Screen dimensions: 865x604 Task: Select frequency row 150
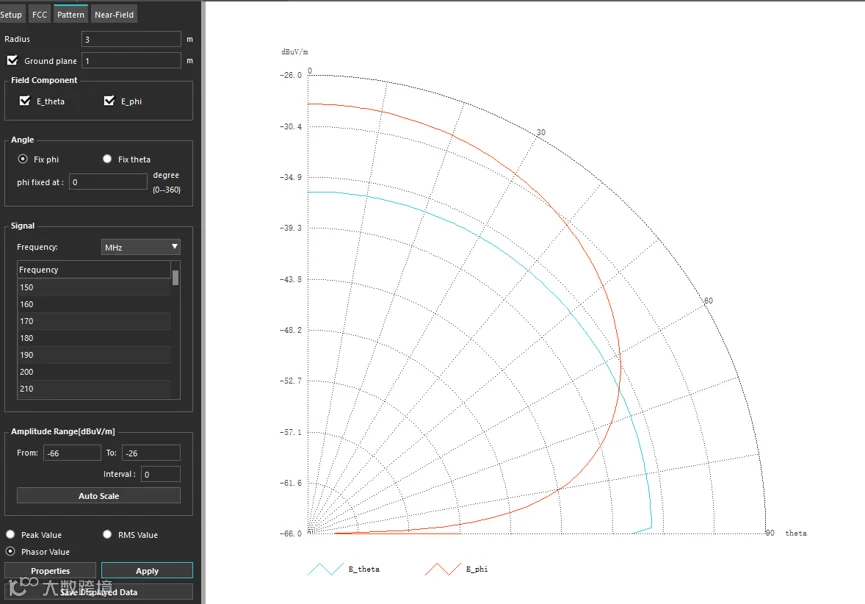[x=94, y=287]
